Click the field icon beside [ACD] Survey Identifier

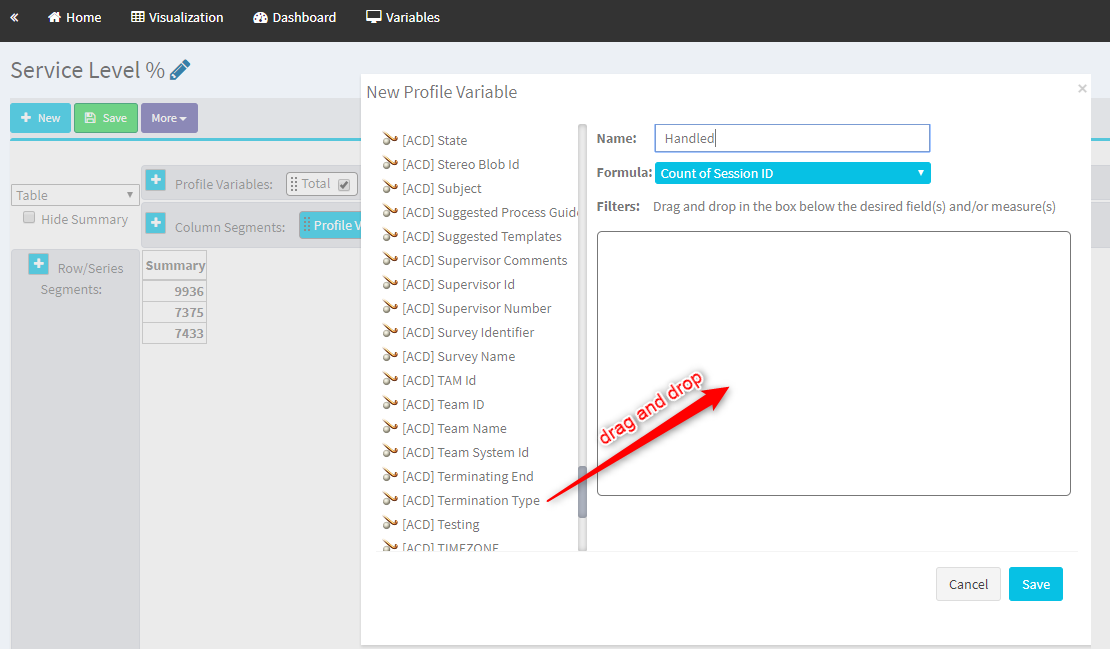click(390, 332)
